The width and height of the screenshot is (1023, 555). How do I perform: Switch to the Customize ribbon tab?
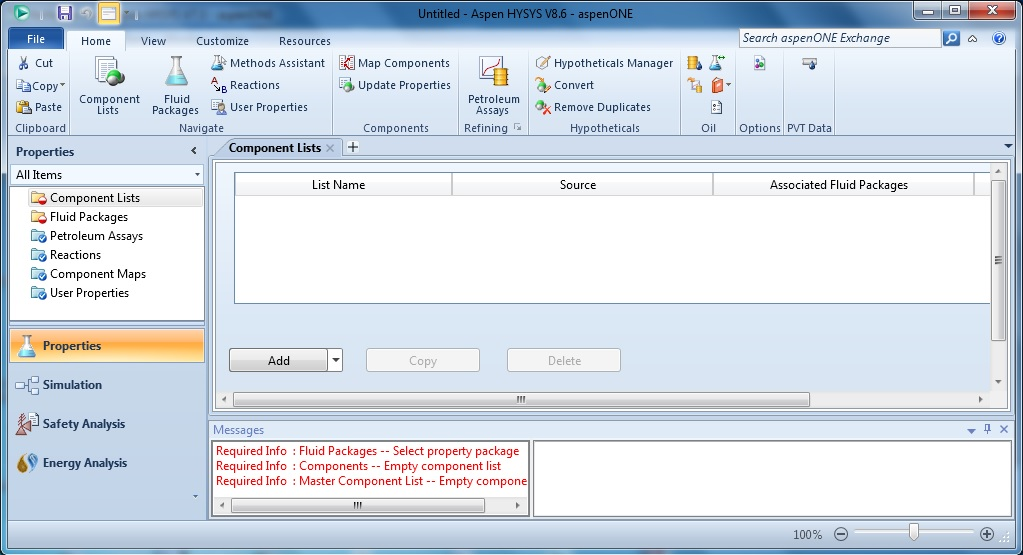(x=222, y=41)
